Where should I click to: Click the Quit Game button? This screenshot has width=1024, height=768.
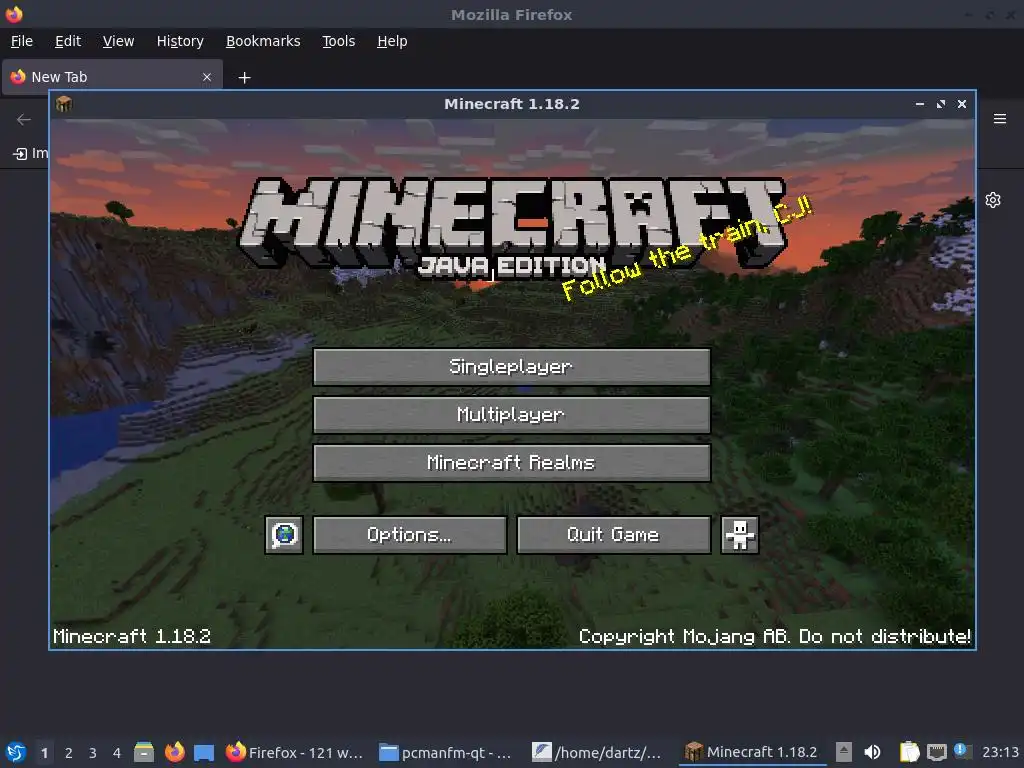coord(613,535)
